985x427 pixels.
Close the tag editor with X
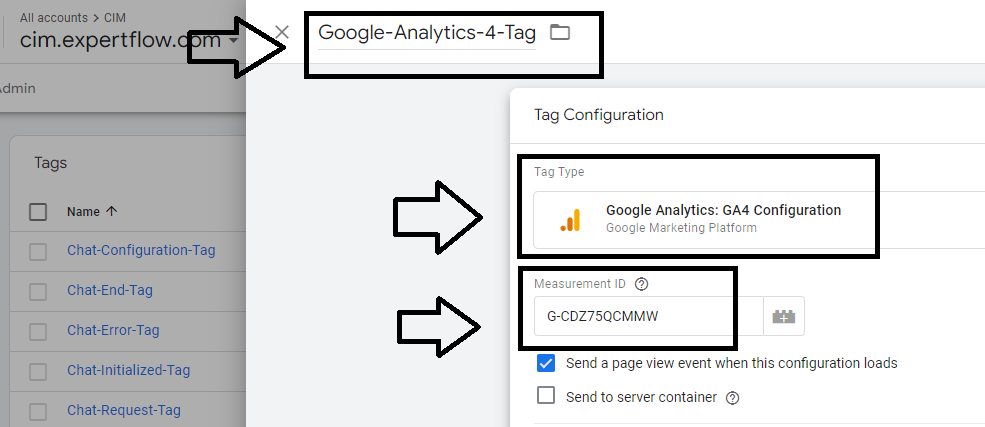[x=282, y=32]
